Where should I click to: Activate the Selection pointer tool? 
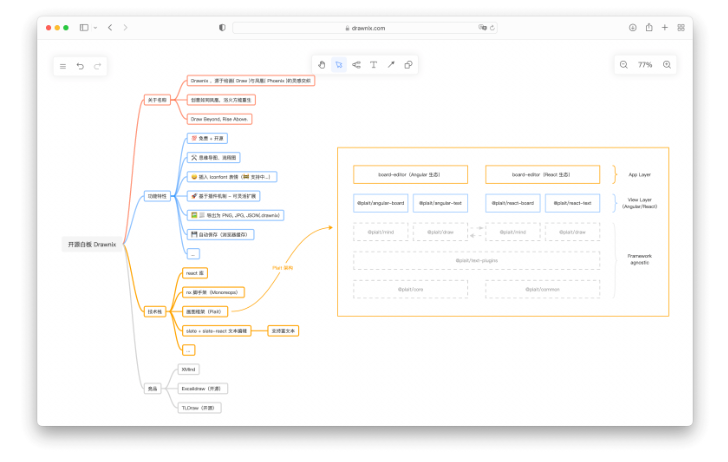click(339, 65)
